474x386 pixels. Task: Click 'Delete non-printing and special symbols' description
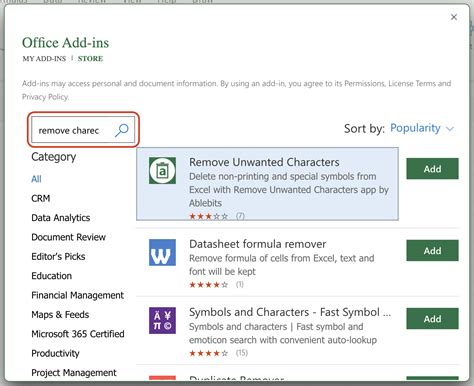click(289, 189)
